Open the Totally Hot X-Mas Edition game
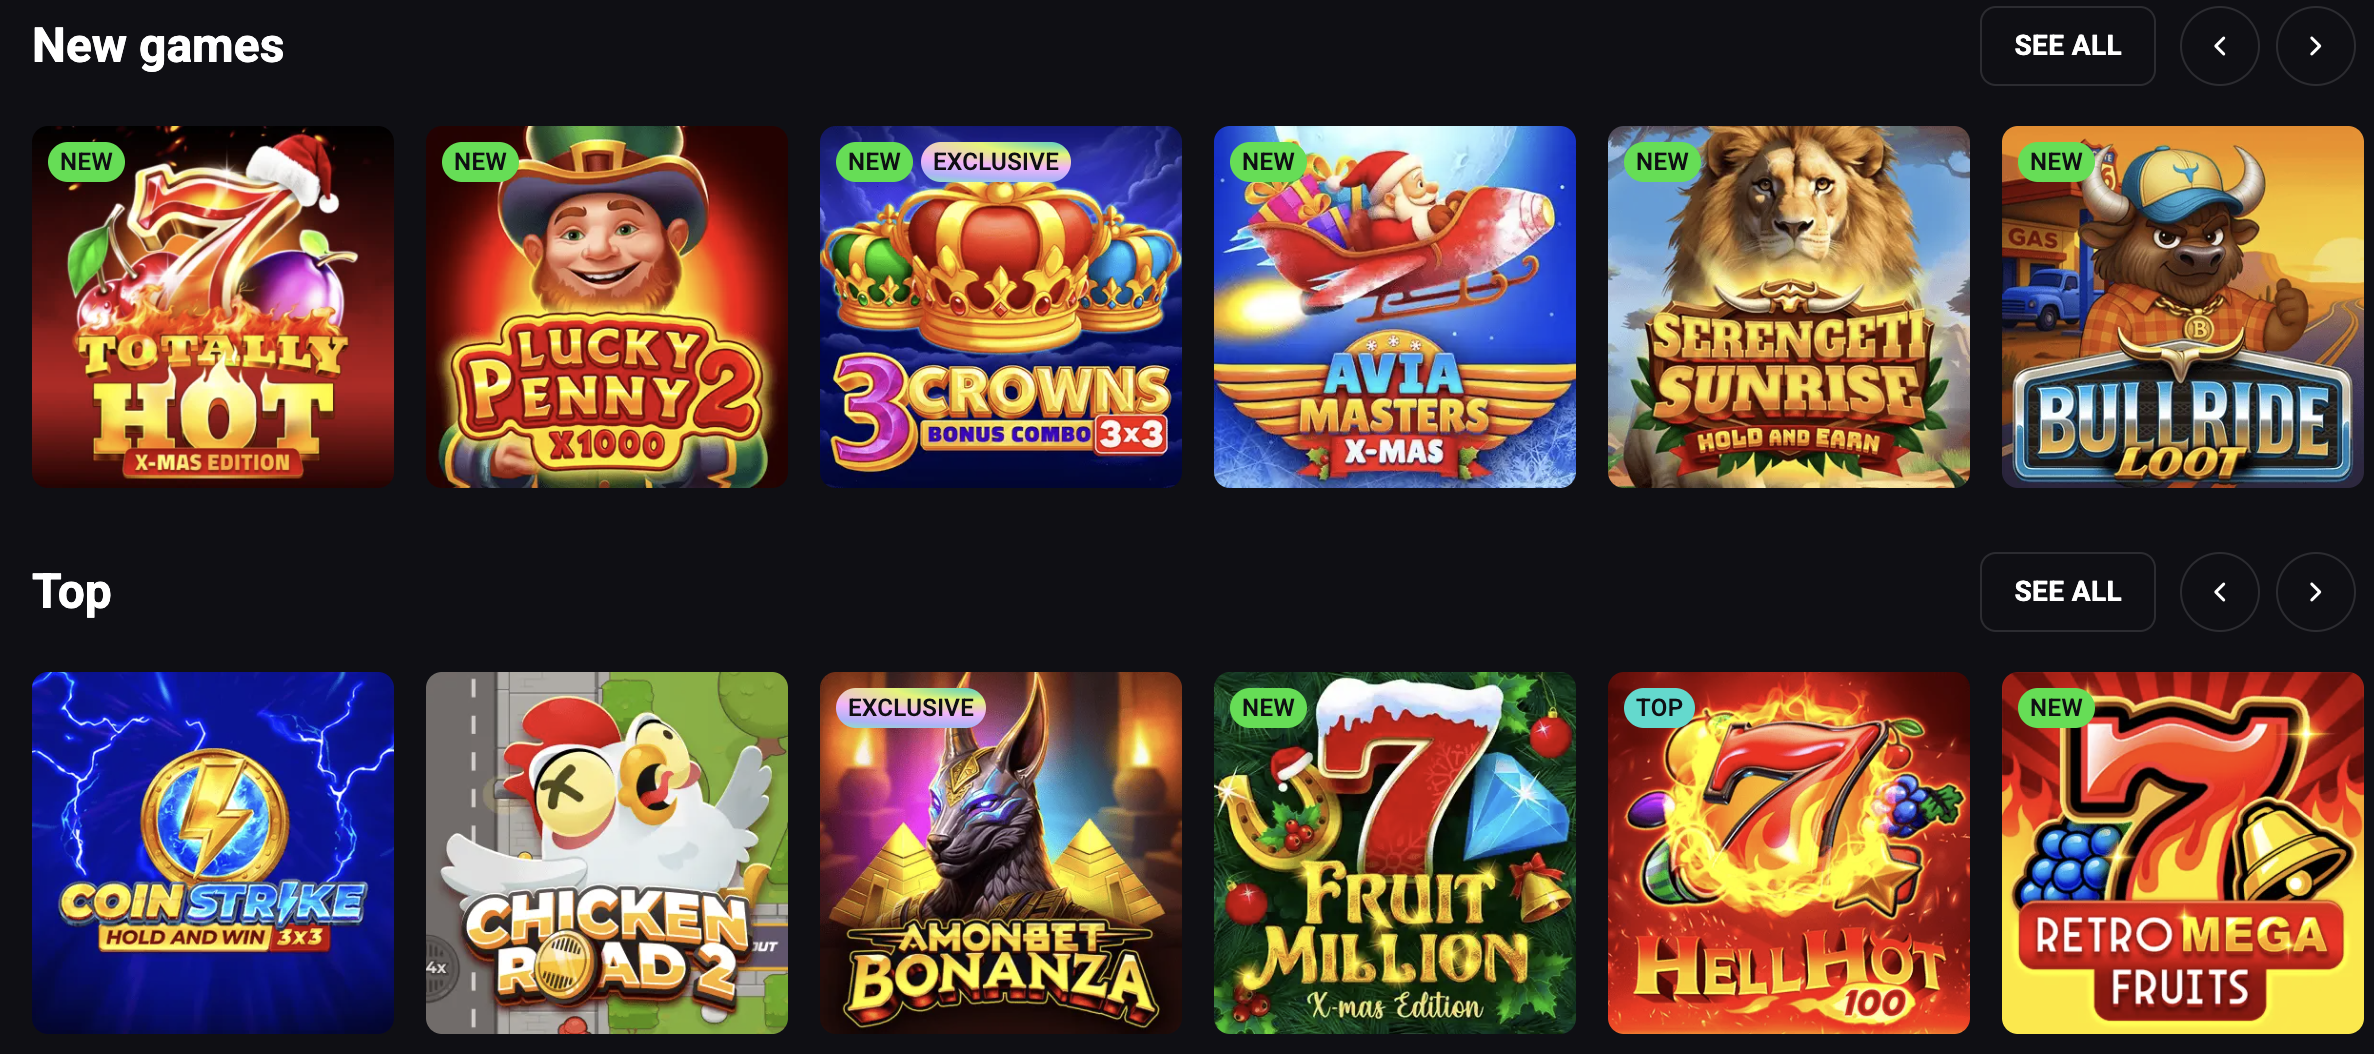Image resolution: width=2374 pixels, height=1054 pixels. tap(213, 307)
